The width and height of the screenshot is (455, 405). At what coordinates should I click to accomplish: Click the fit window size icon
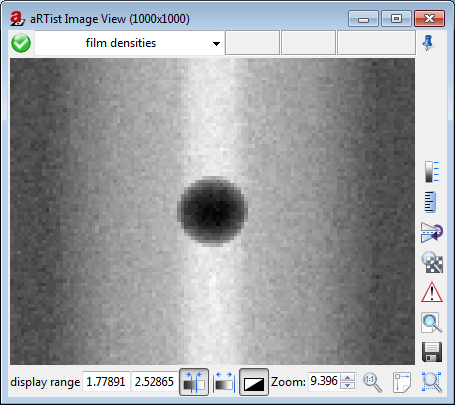[402, 382]
